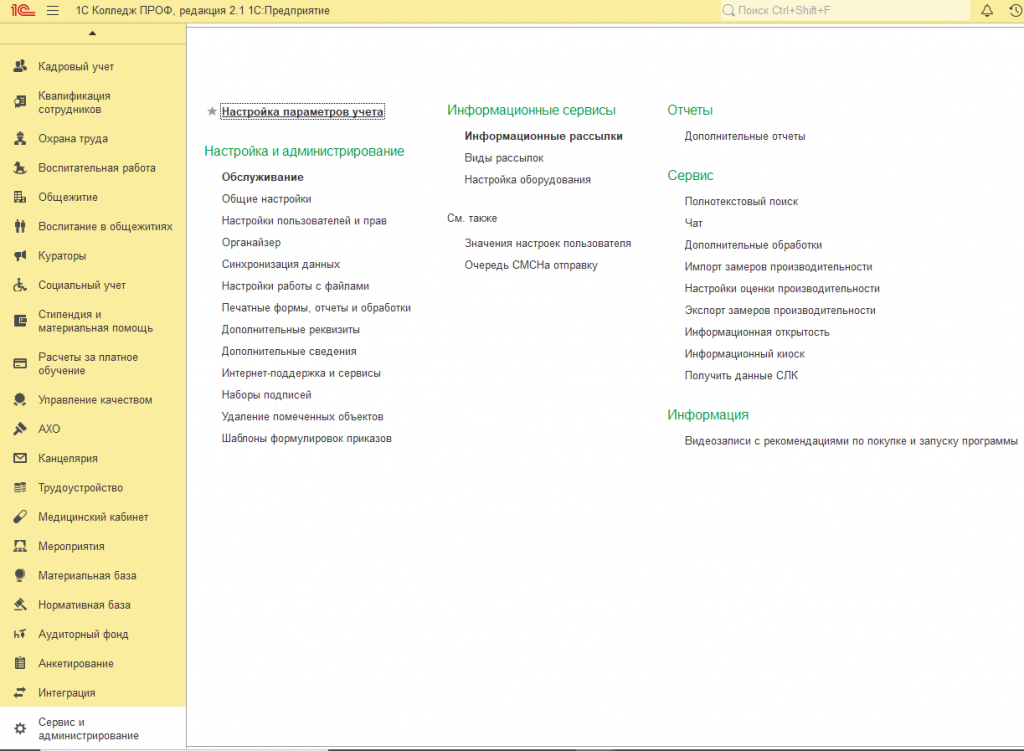Open Настройка параметров учета link
This screenshot has height=751, width=1024.
pos(302,112)
